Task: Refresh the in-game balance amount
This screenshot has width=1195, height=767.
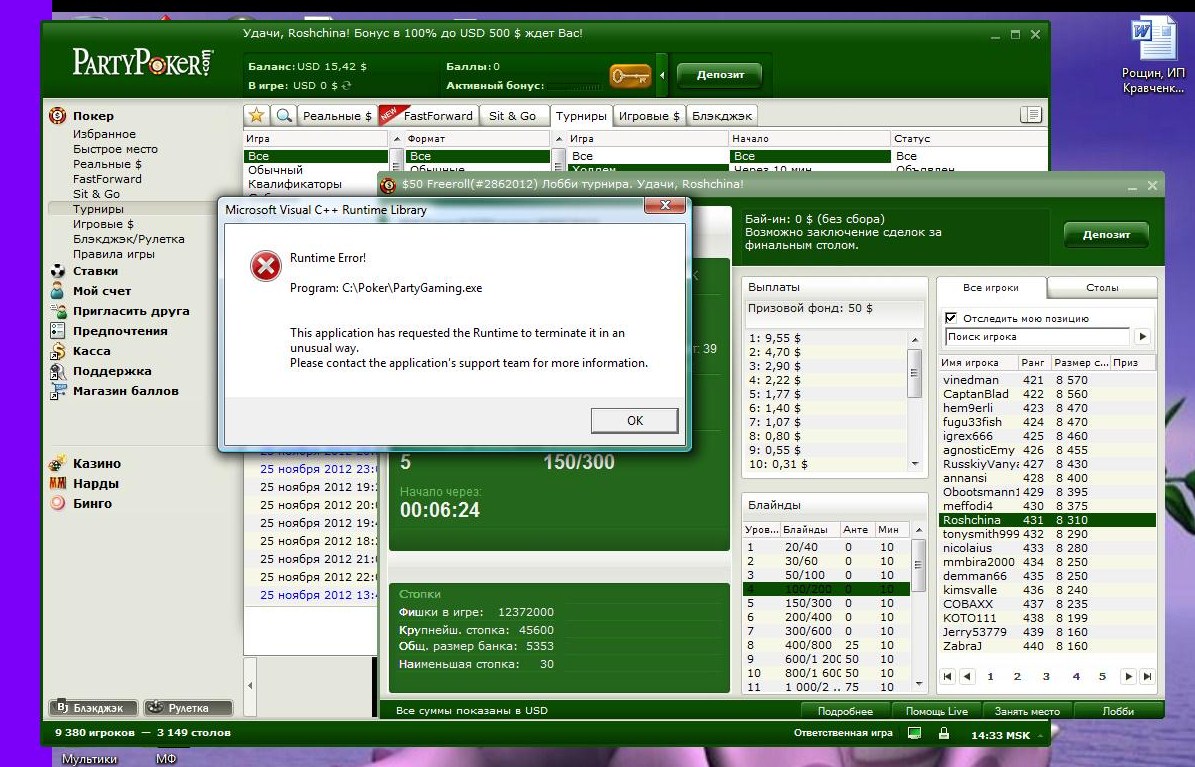Action: (x=347, y=85)
